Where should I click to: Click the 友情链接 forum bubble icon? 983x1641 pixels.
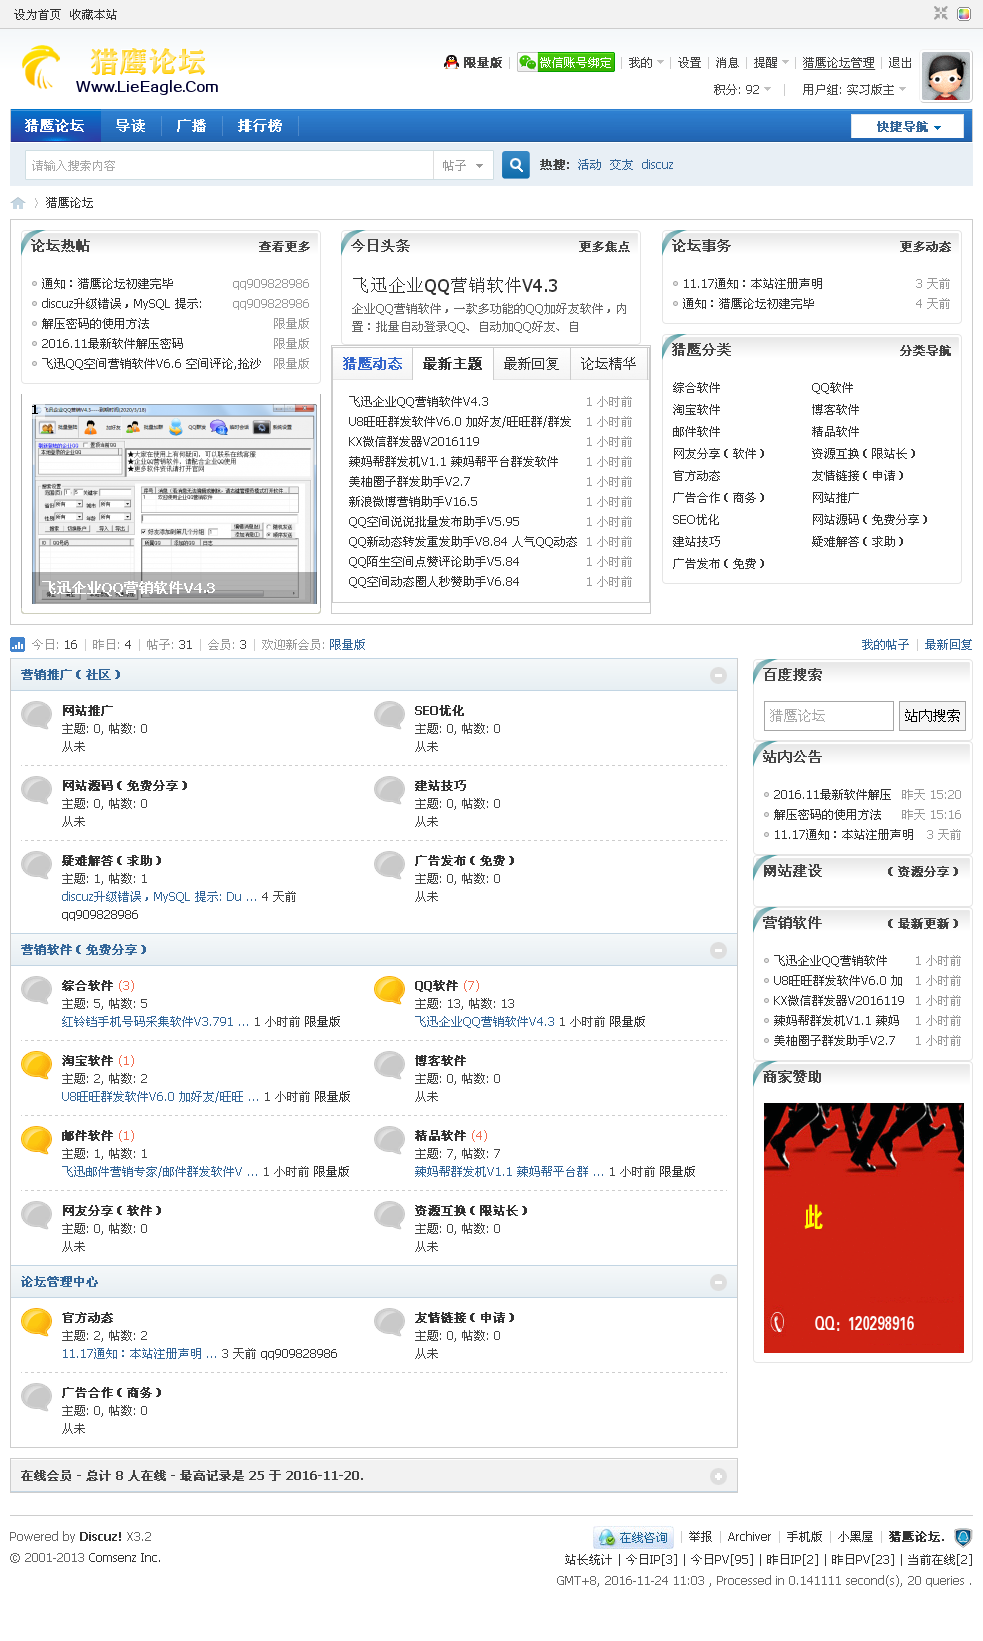coord(389,1321)
